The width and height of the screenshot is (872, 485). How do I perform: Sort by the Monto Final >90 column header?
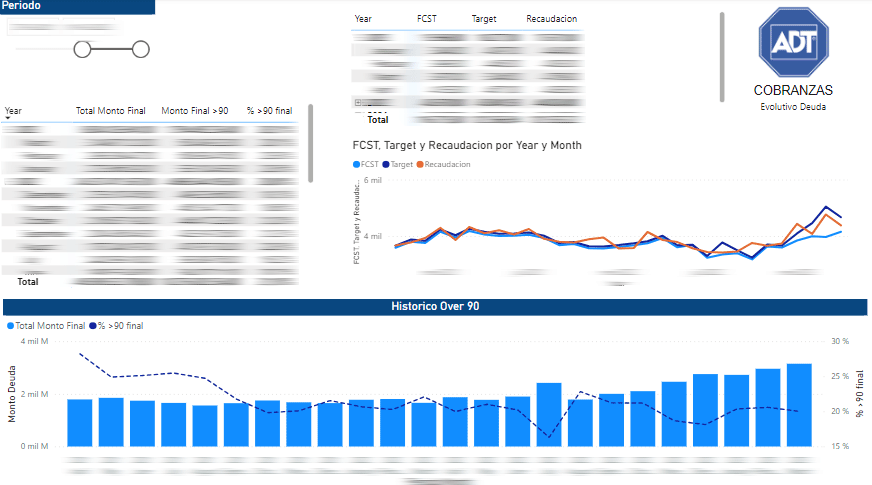pyautogui.click(x=195, y=111)
